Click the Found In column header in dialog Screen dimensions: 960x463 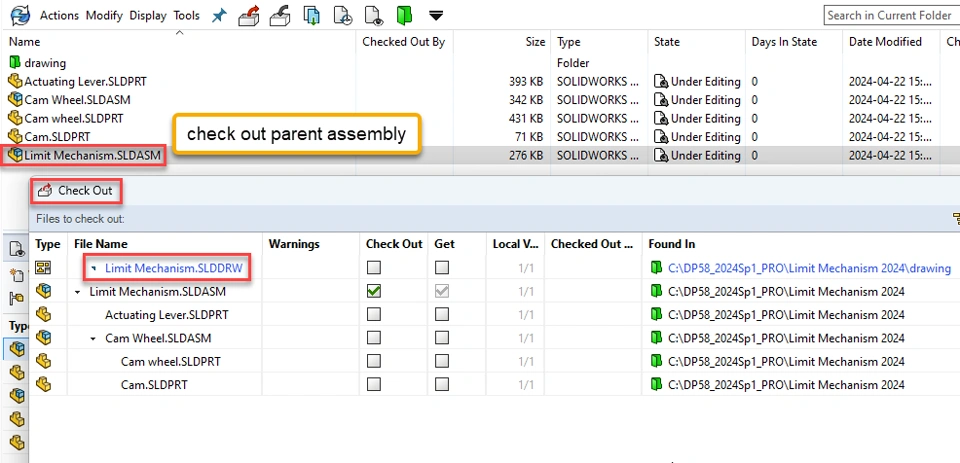[672, 244]
